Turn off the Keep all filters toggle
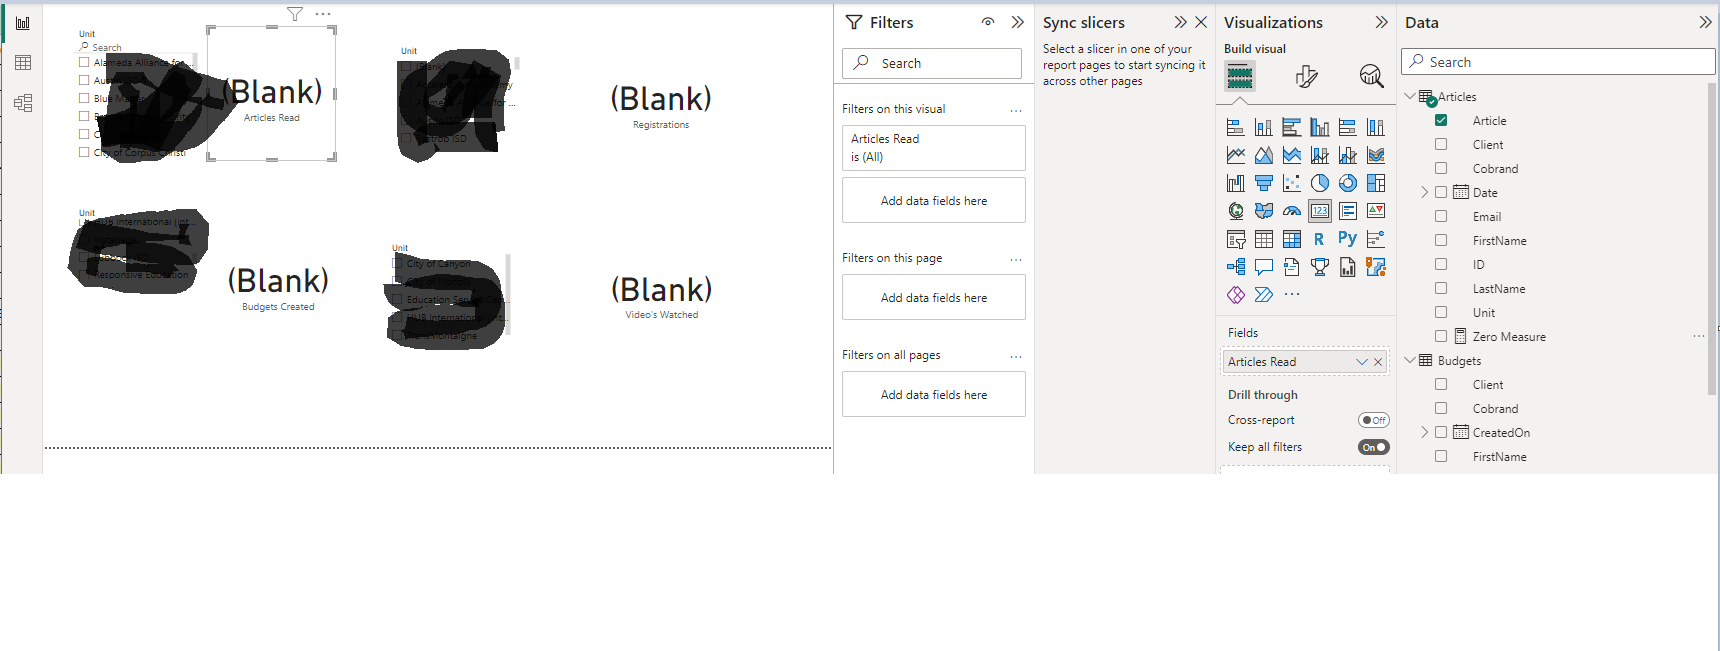 pyautogui.click(x=1374, y=447)
